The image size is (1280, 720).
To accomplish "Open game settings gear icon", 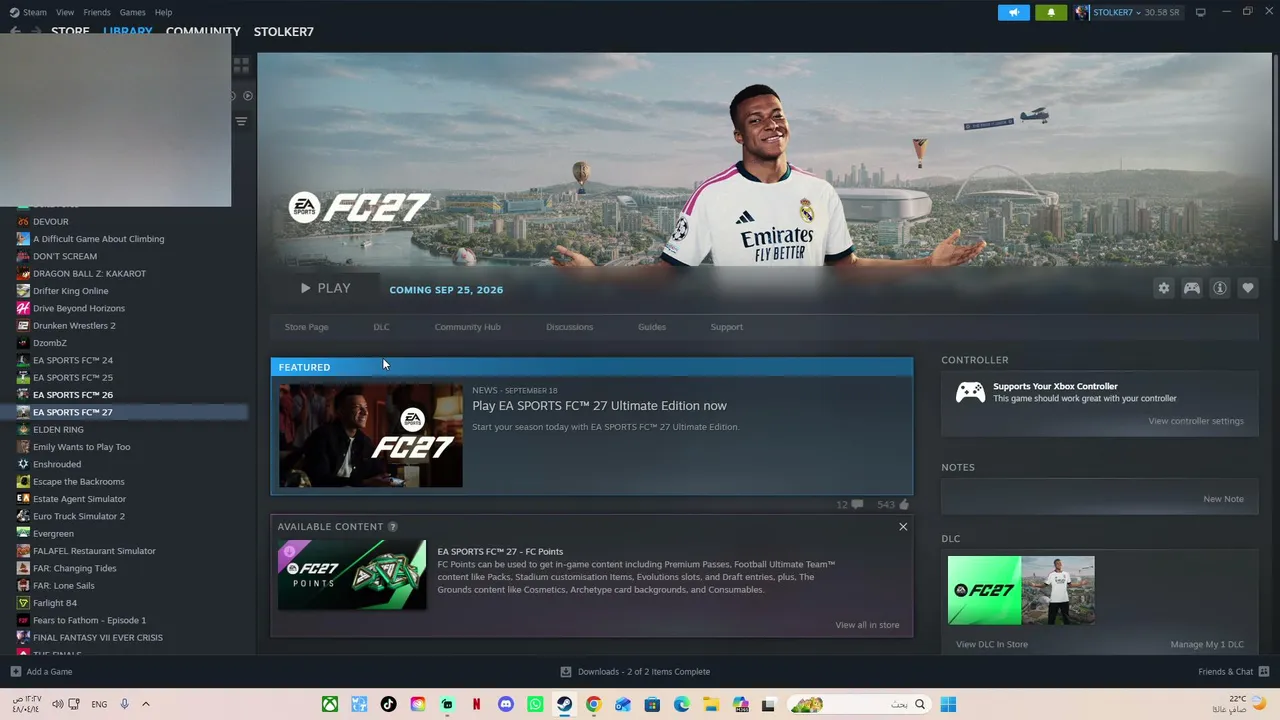I will tap(1163, 288).
